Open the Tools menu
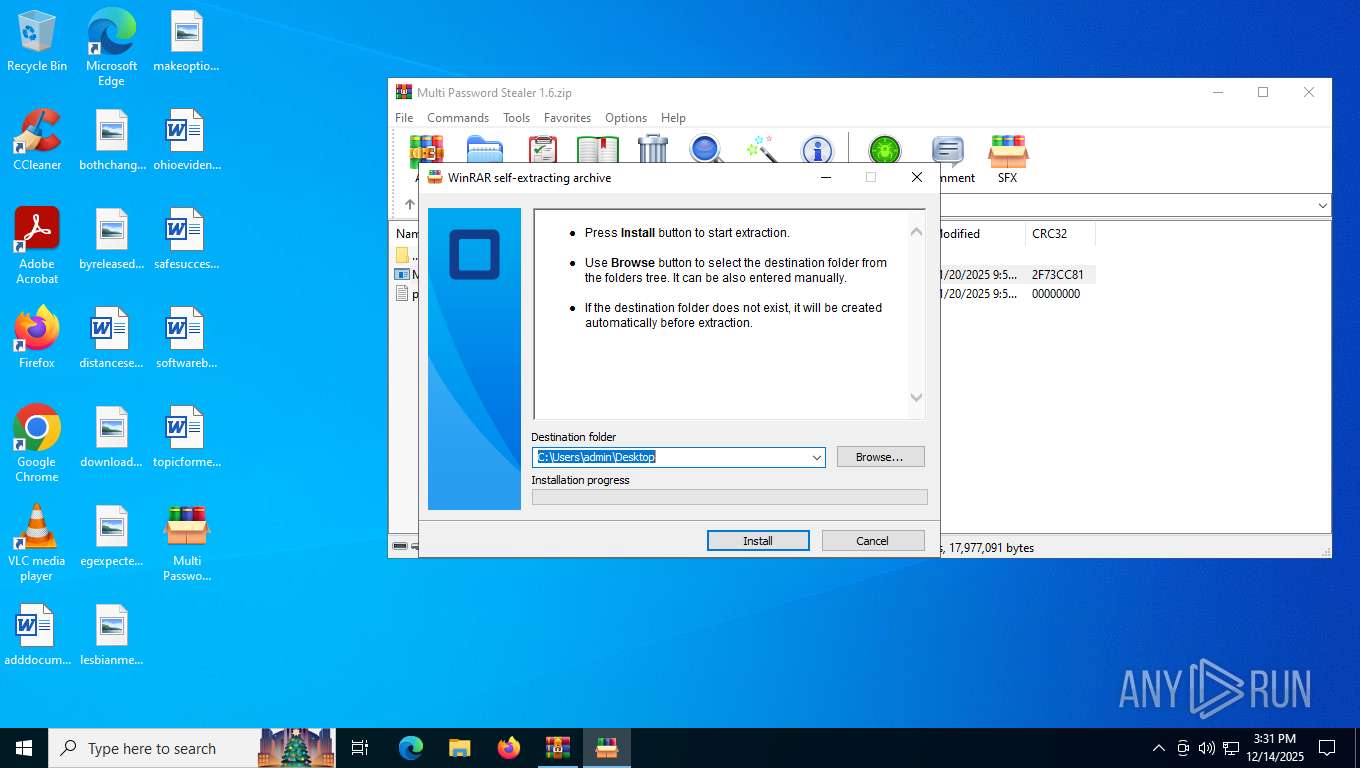This screenshot has width=1360, height=768. pos(516,118)
